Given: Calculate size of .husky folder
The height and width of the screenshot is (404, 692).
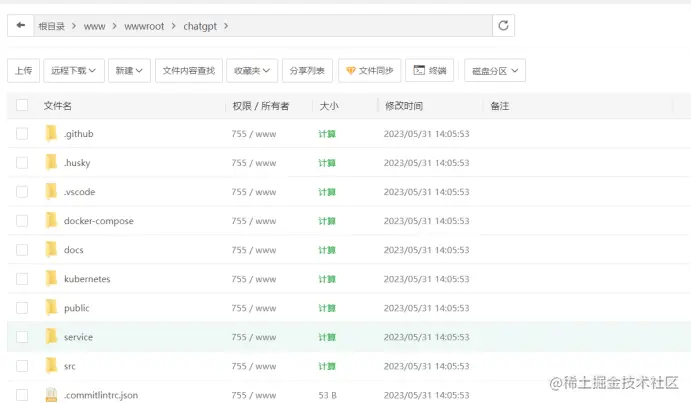Looking at the screenshot, I should point(327,162).
